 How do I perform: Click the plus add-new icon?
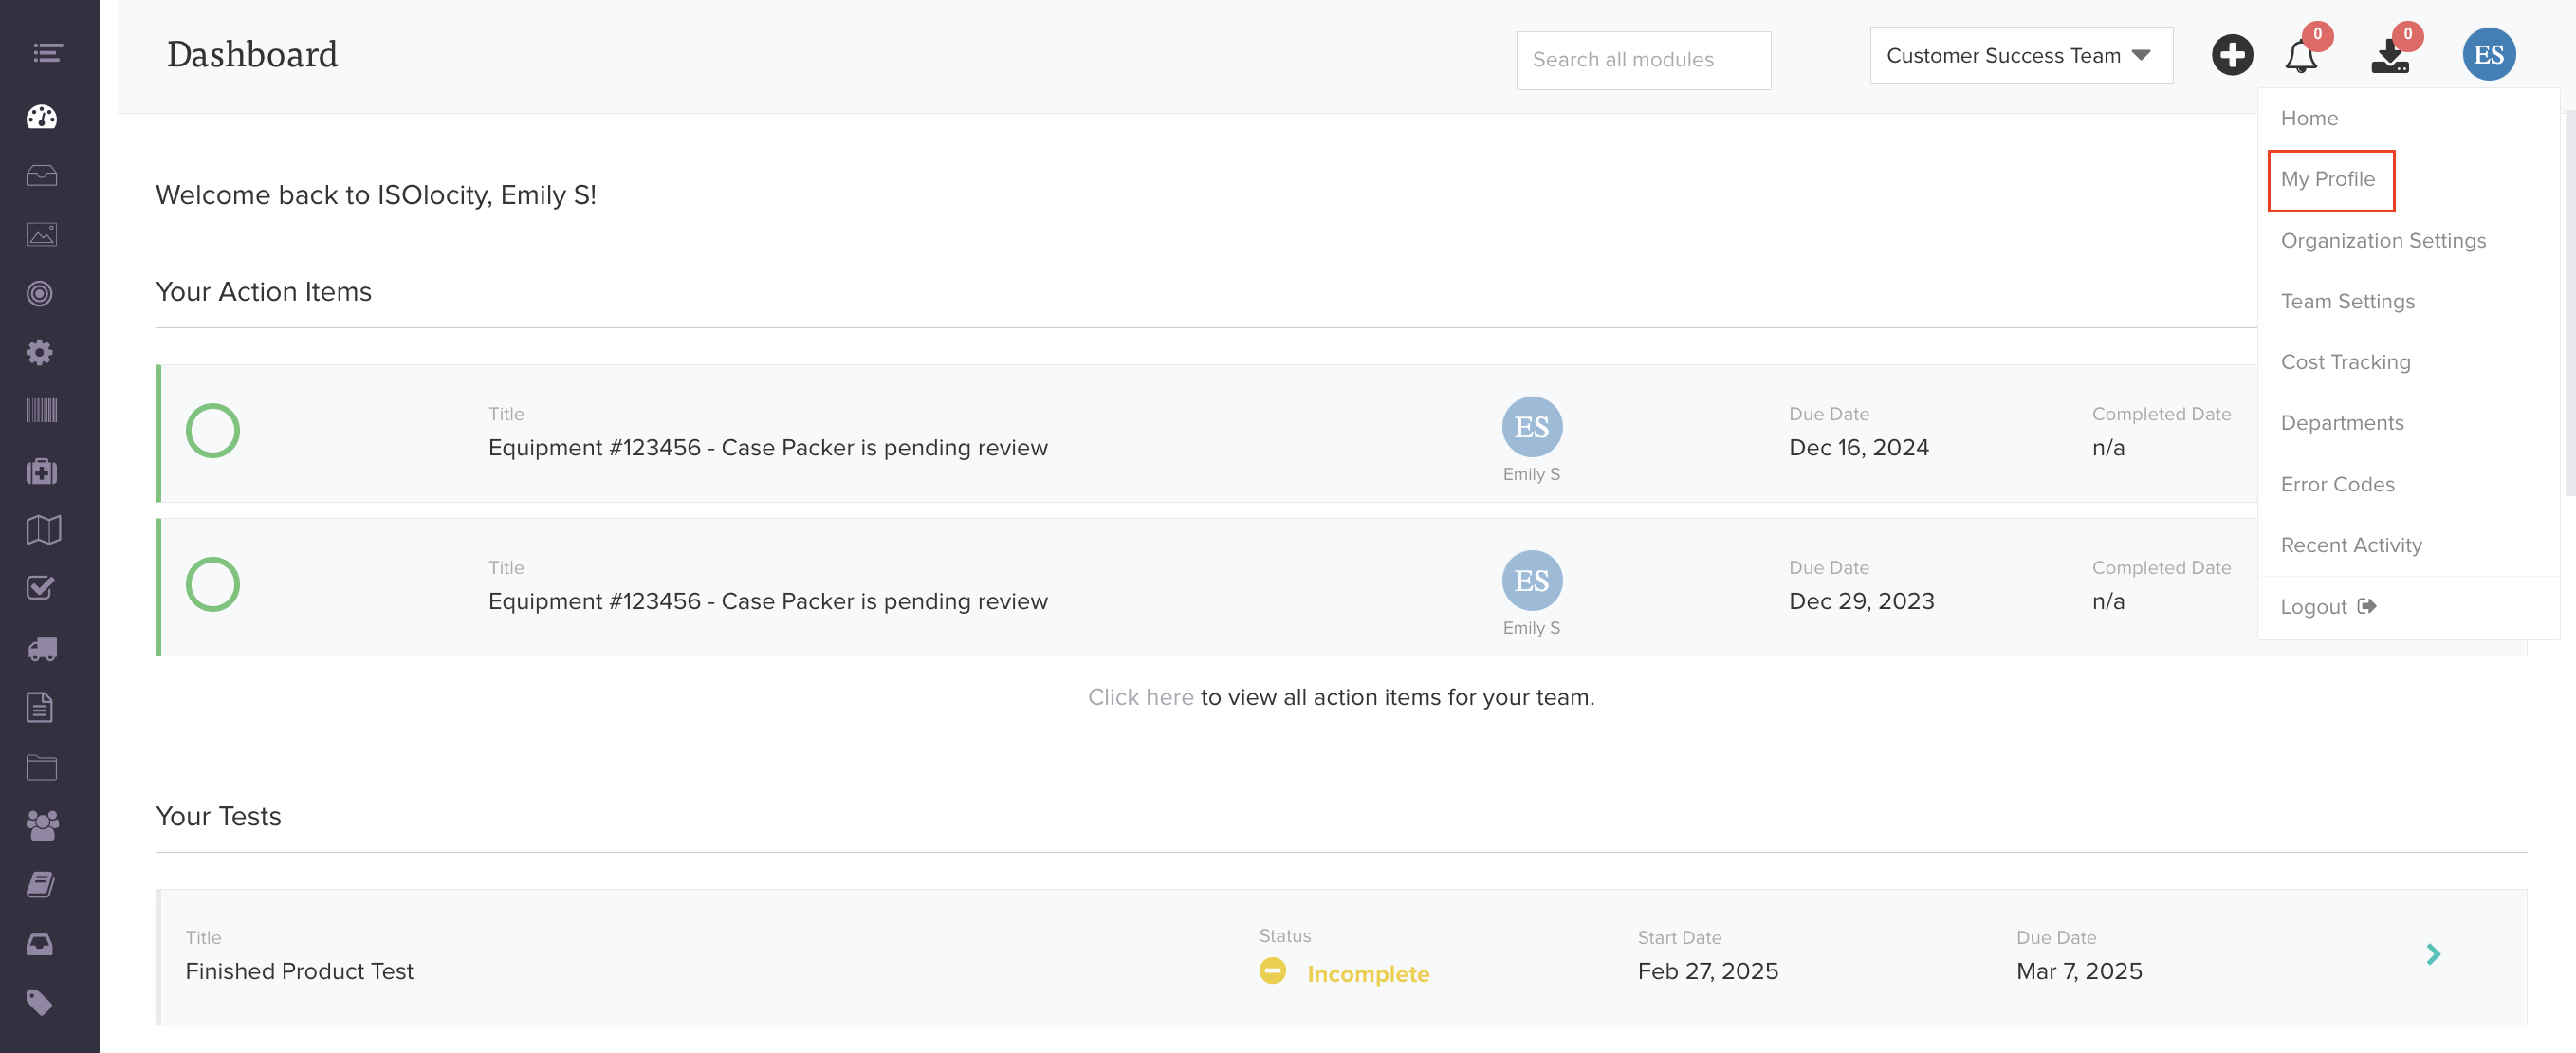[x=2231, y=55]
